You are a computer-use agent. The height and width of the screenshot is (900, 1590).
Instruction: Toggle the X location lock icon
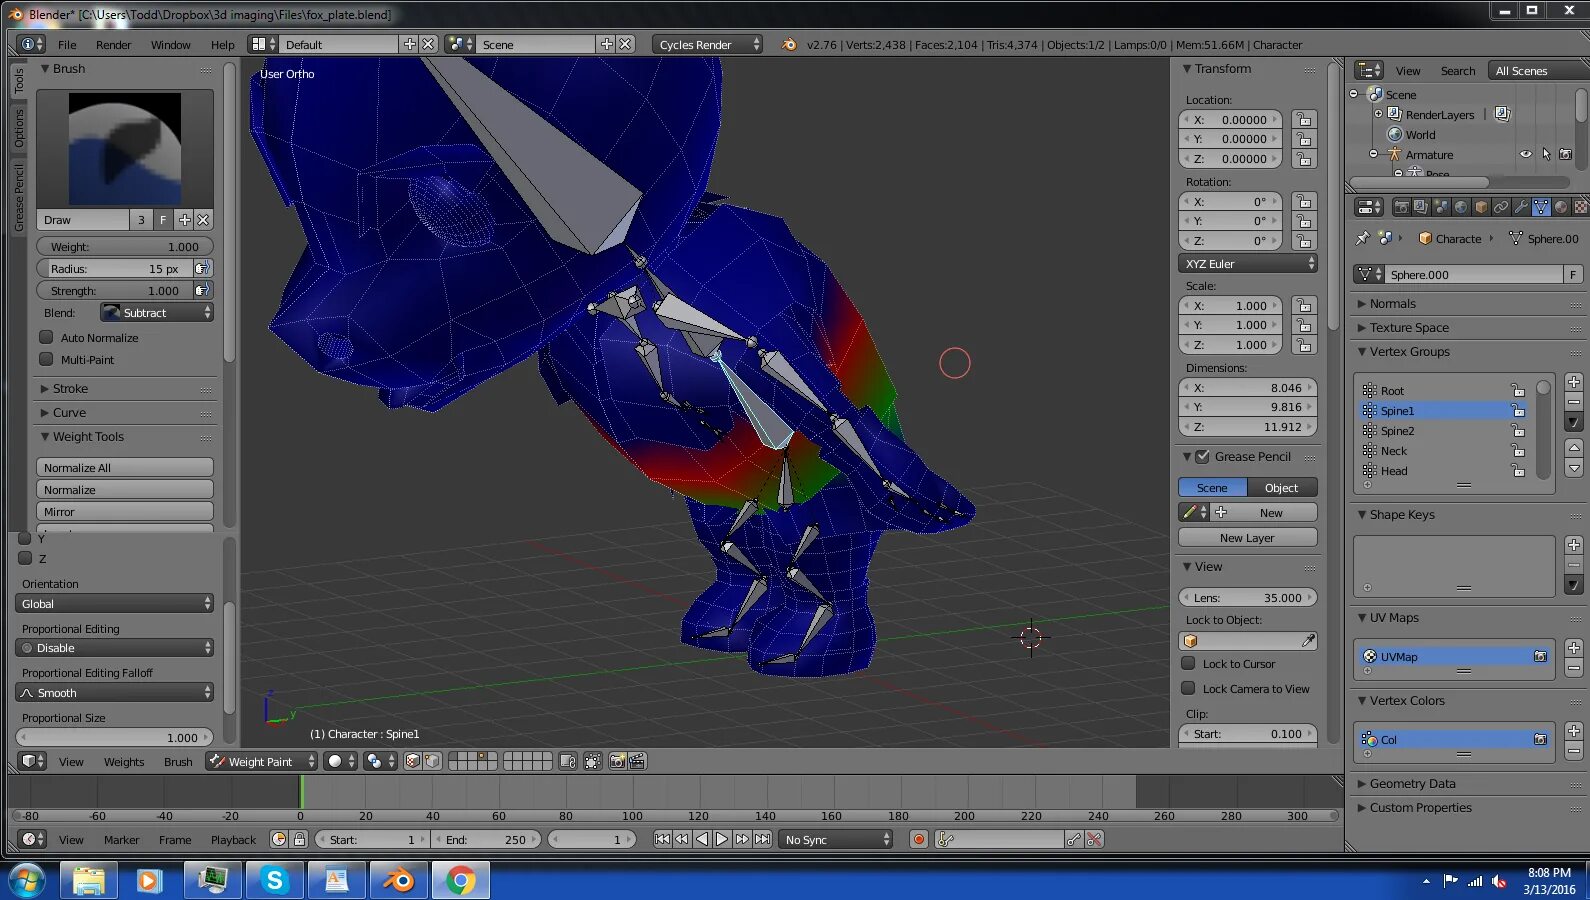pyautogui.click(x=1304, y=119)
